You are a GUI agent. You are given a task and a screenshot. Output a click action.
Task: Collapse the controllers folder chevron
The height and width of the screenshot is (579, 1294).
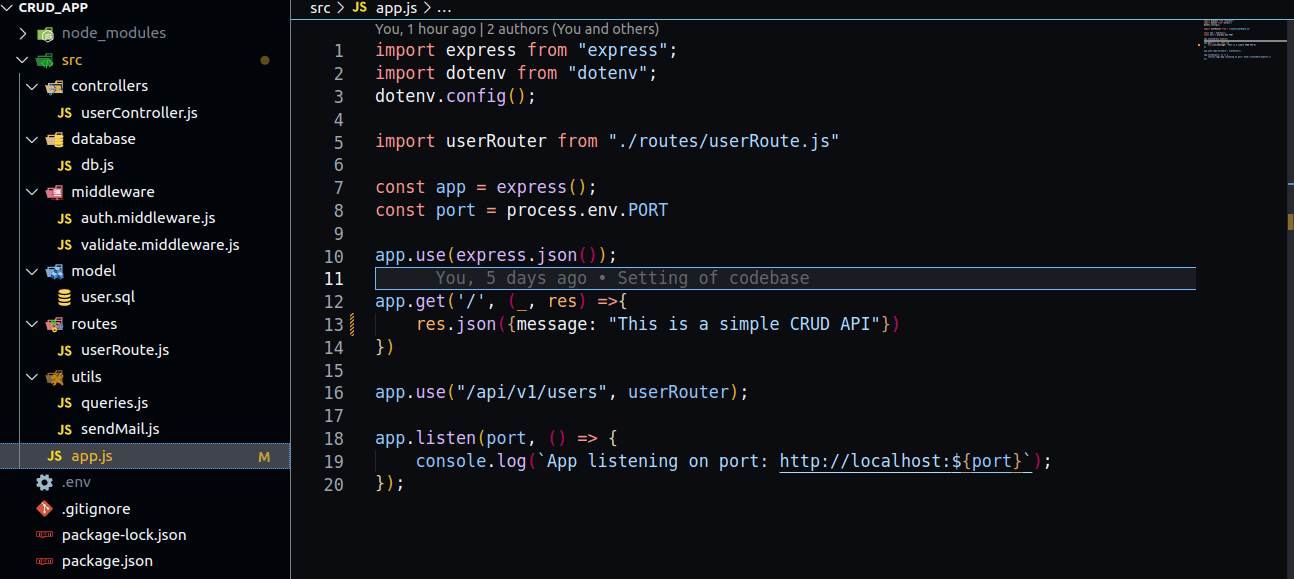pyautogui.click(x=33, y=86)
